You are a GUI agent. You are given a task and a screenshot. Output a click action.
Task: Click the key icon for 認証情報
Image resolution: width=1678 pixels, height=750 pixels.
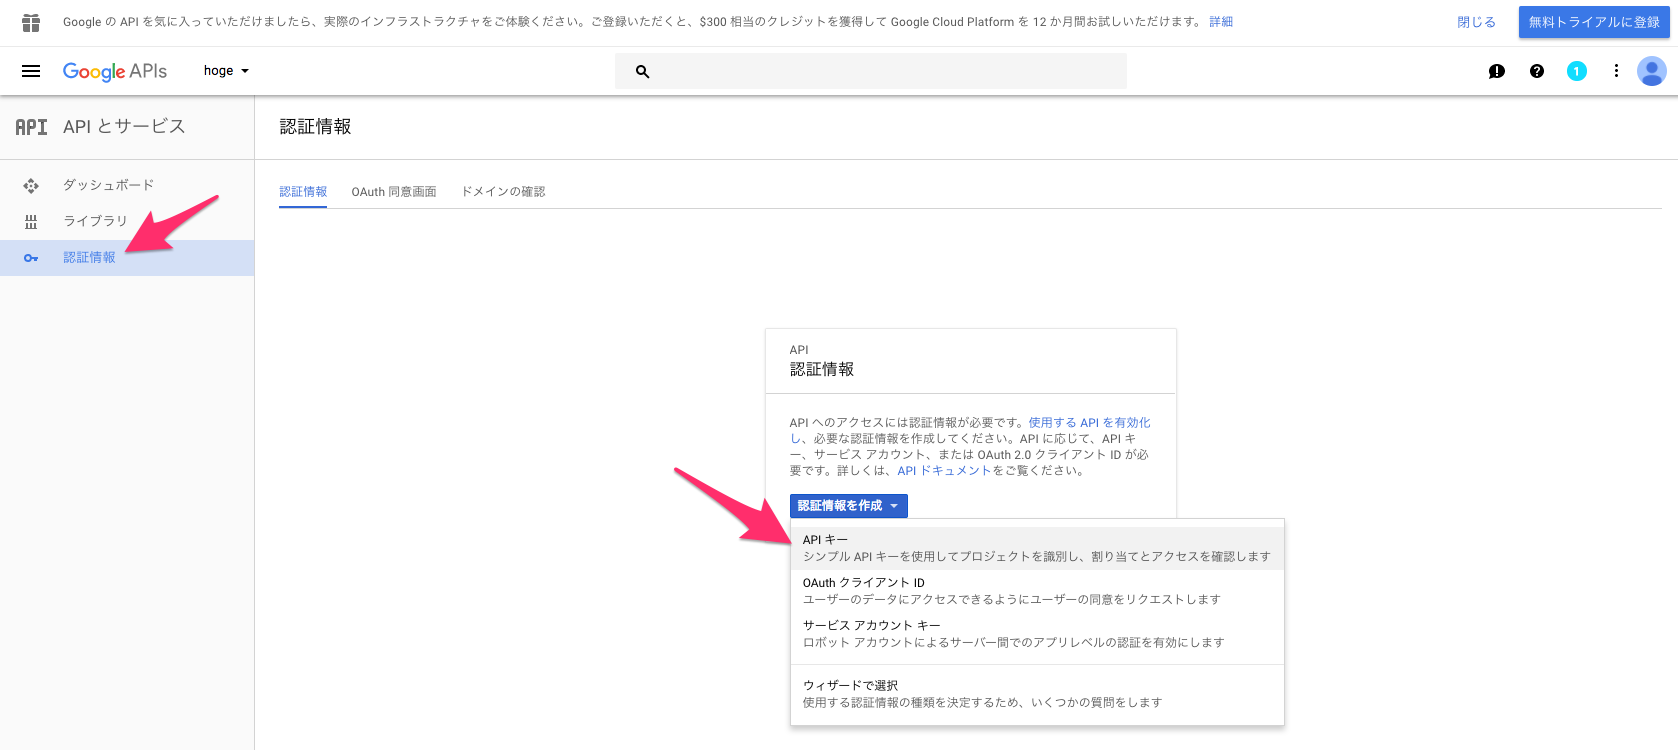tap(31, 258)
